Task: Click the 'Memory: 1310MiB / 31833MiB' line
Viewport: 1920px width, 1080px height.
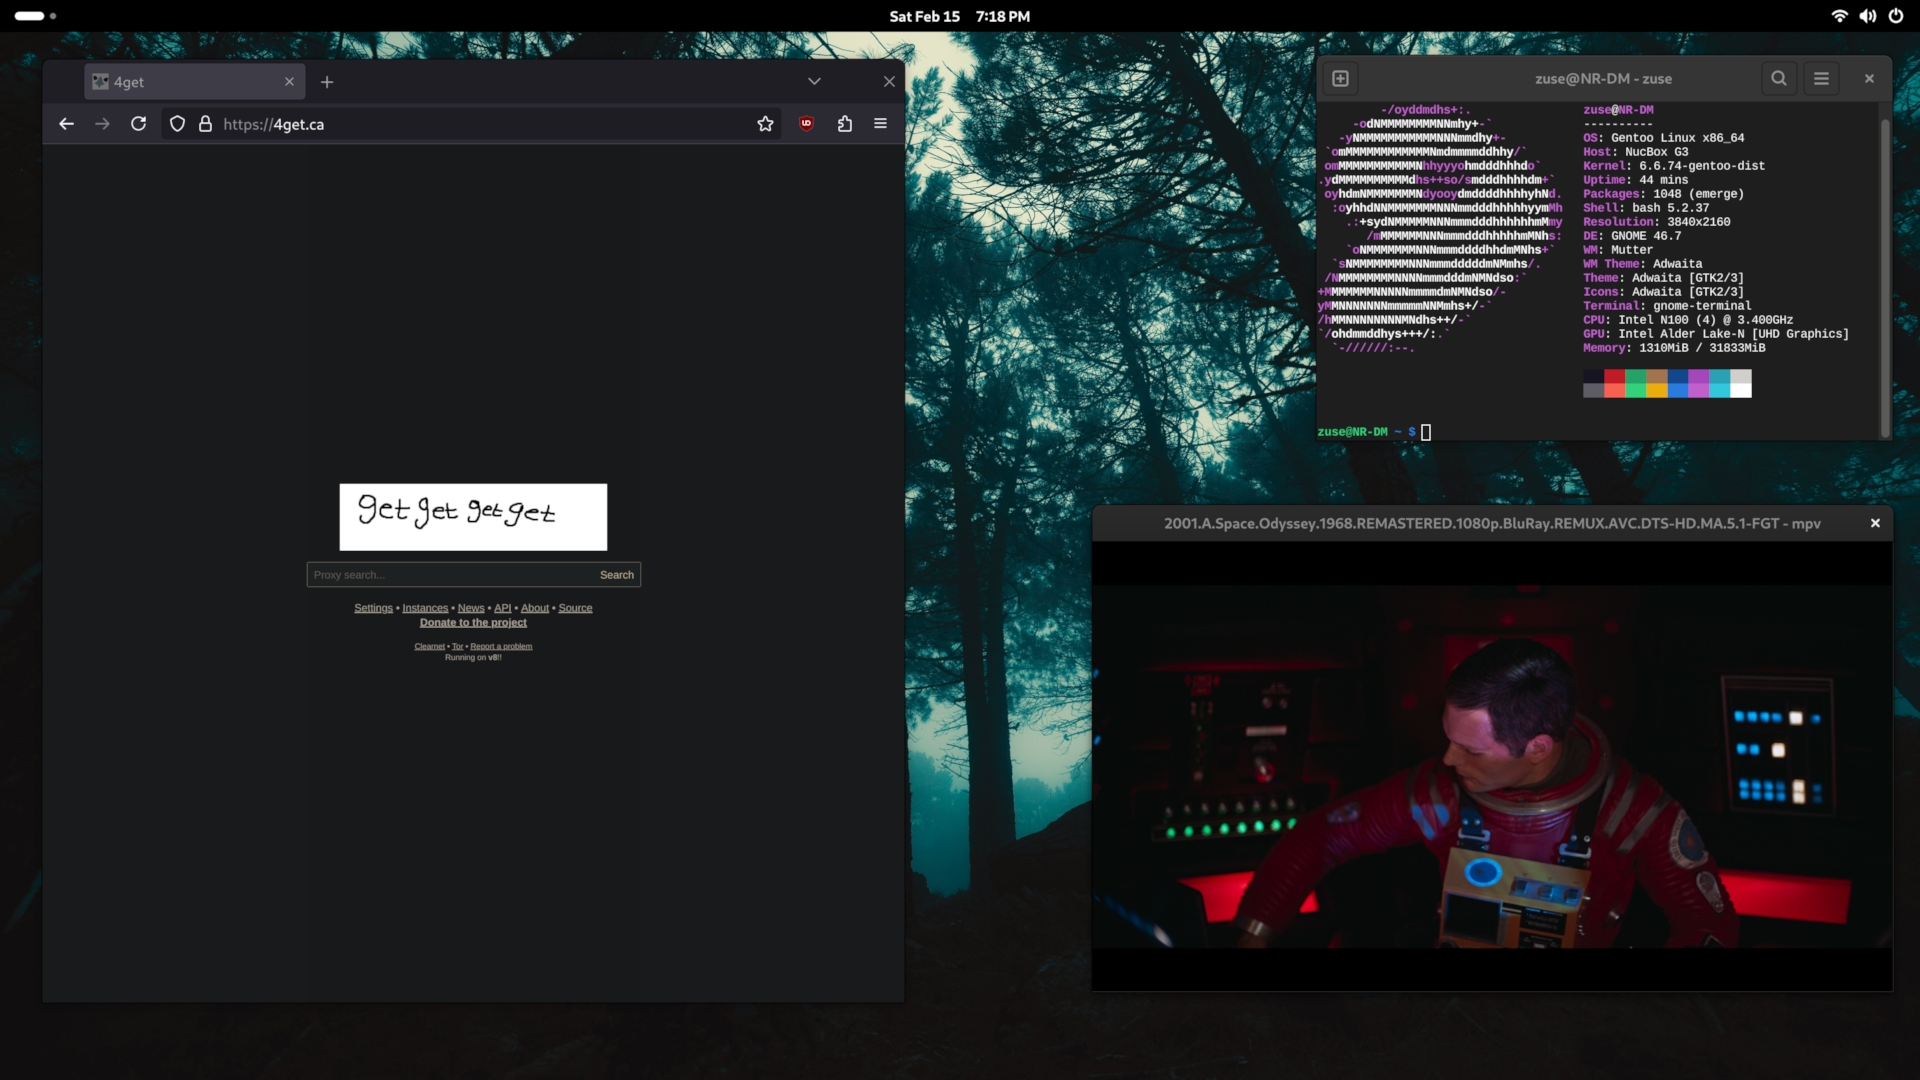Action: pyautogui.click(x=1674, y=348)
